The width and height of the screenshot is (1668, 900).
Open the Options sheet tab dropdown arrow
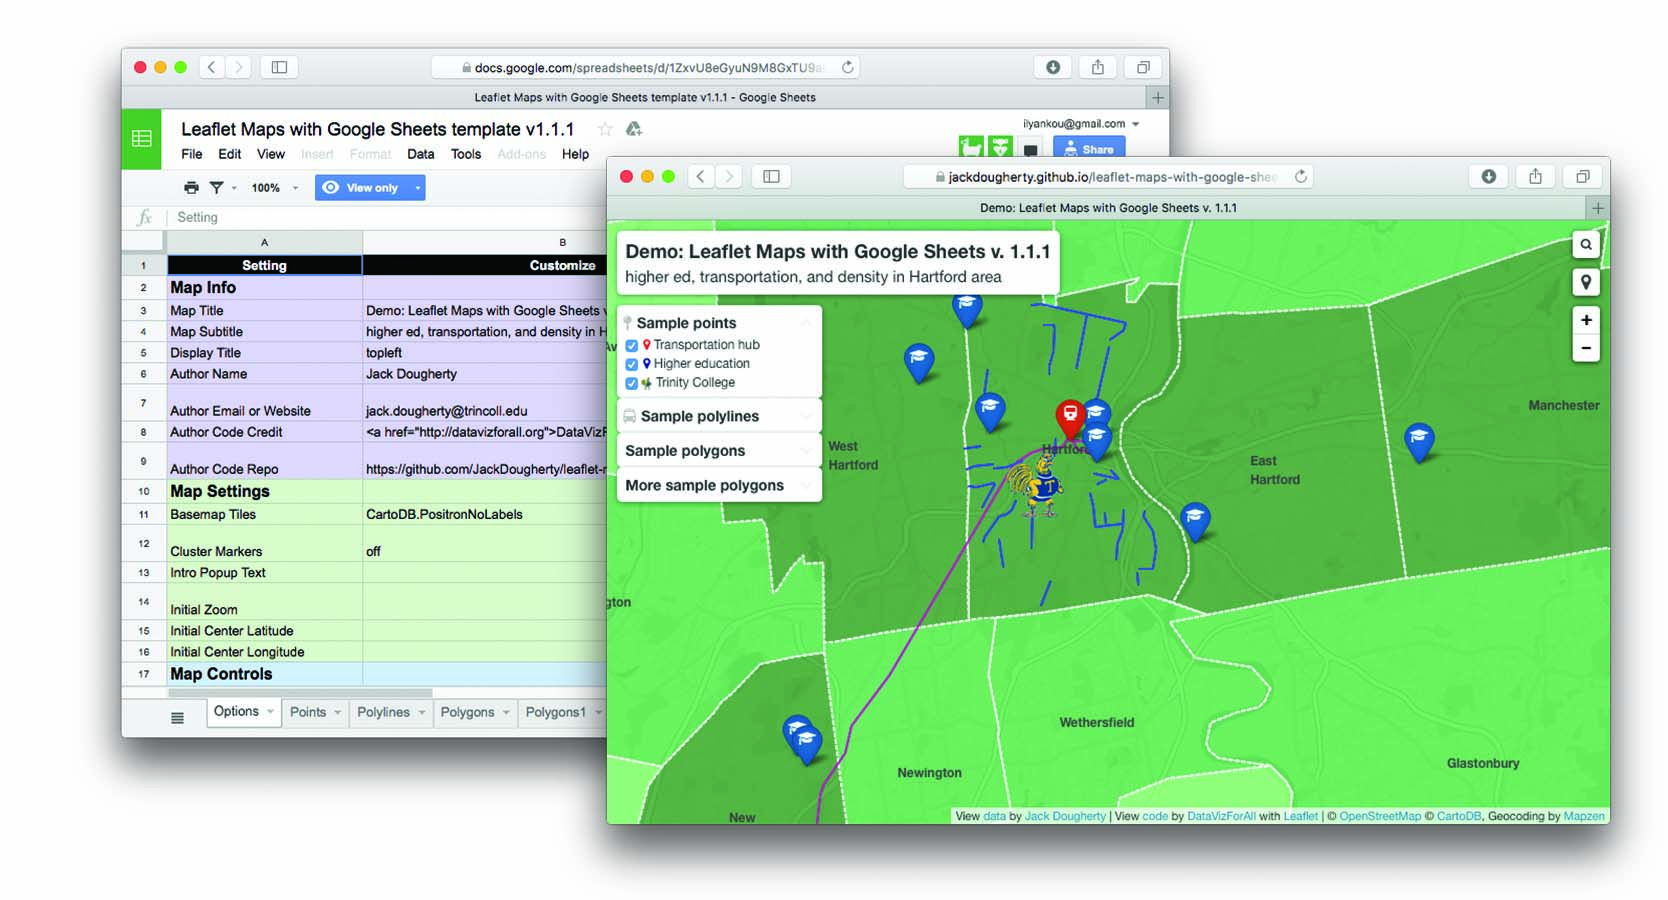tap(270, 711)
